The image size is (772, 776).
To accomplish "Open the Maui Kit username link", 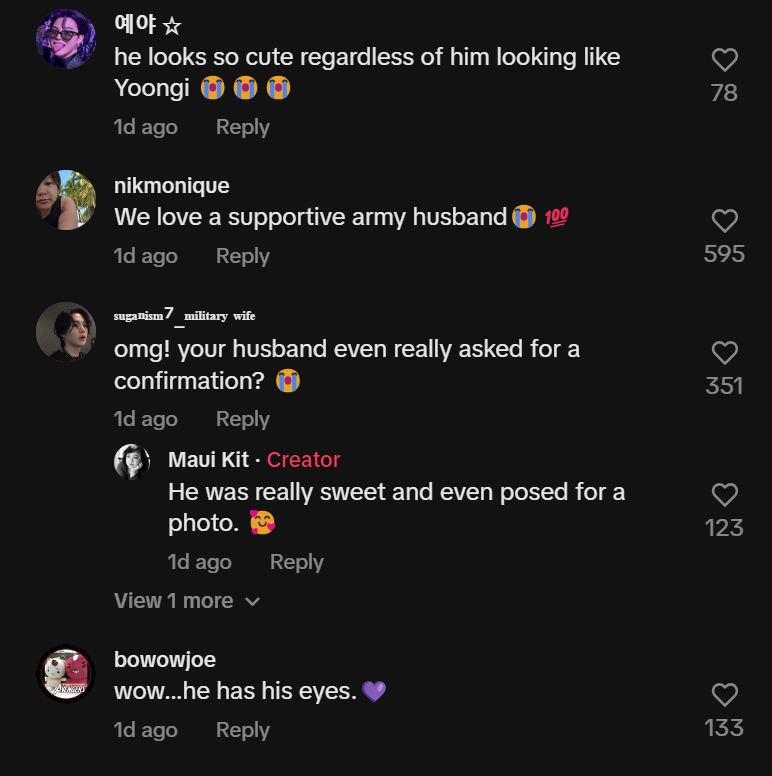I will pos(208,460).
